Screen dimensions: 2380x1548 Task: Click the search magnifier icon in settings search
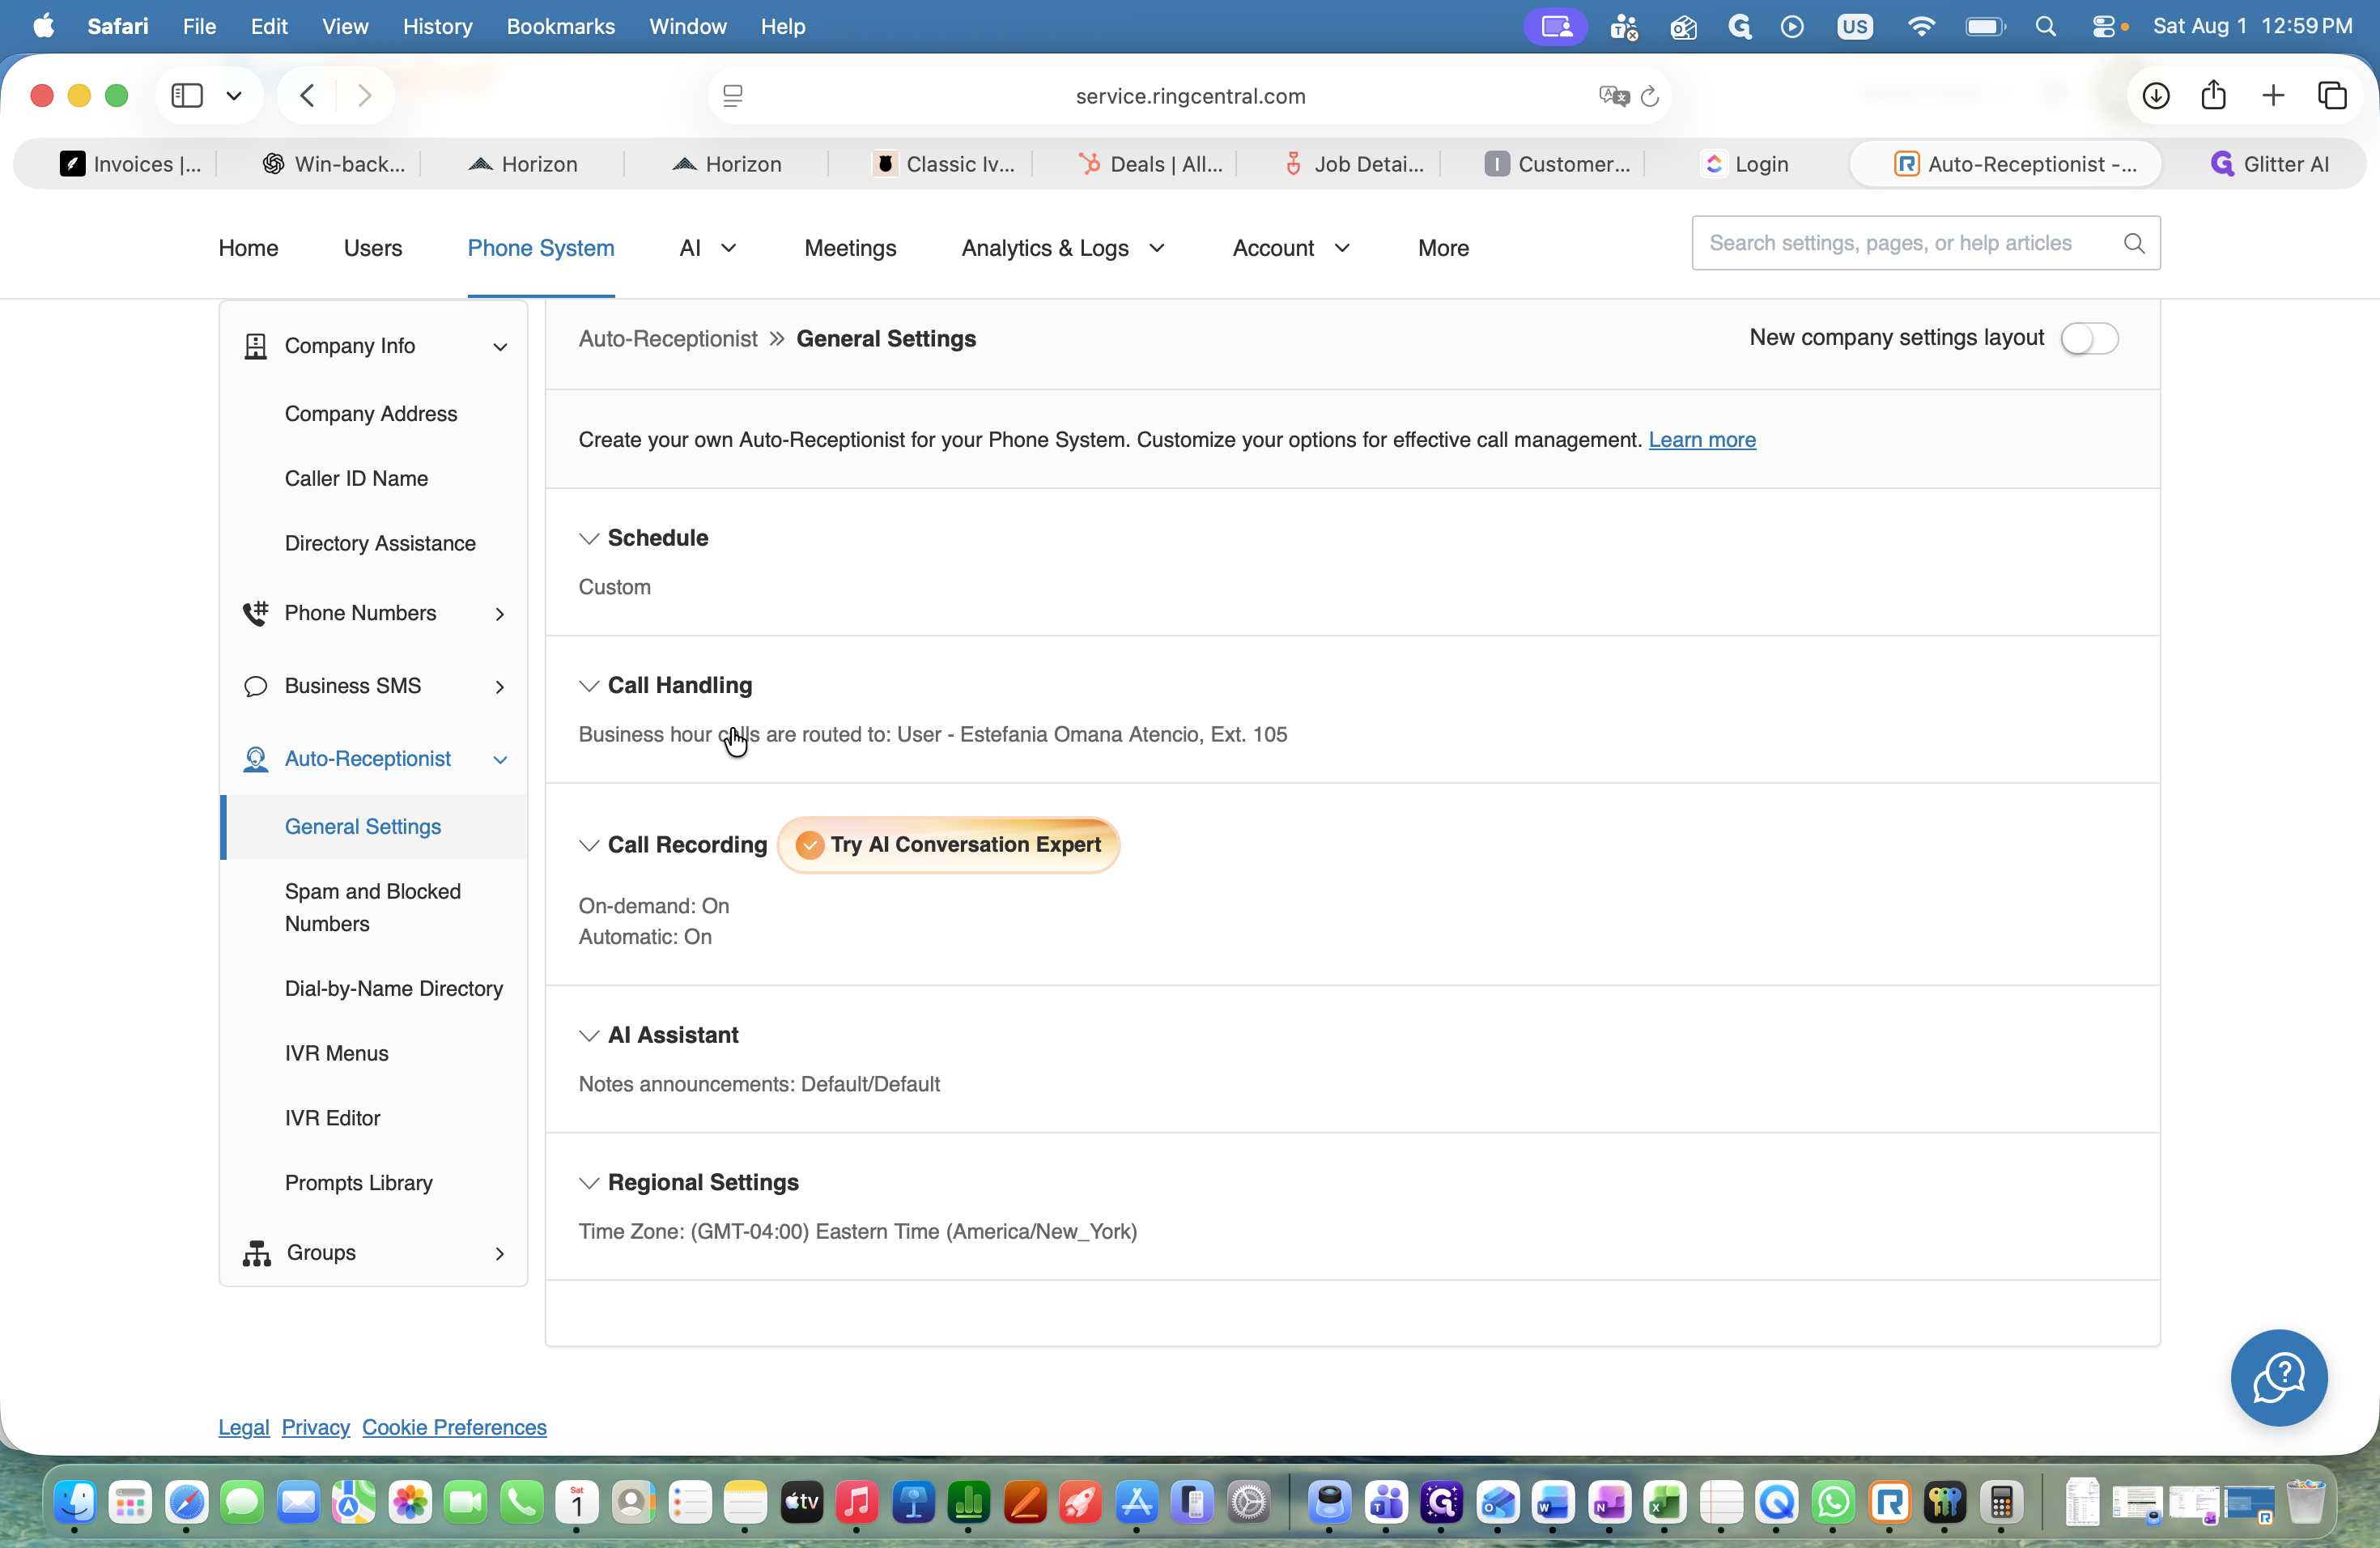[x=2133, y=243]
